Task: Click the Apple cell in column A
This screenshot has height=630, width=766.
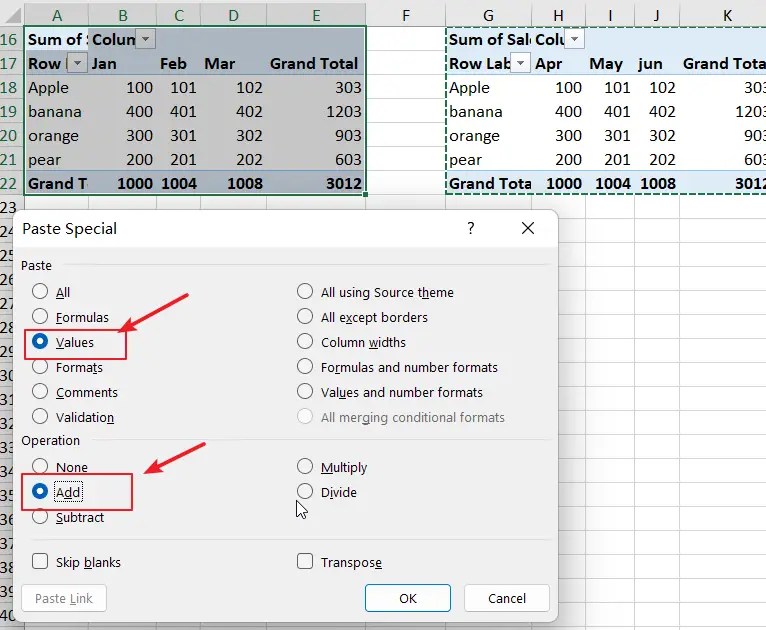Action: coord(56,87)
